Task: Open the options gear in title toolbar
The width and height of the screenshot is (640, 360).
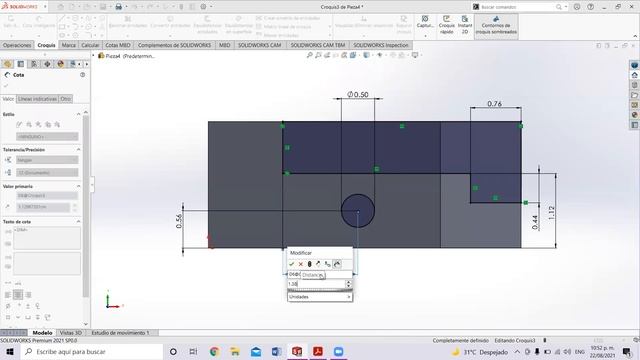Action: point(203,7)
